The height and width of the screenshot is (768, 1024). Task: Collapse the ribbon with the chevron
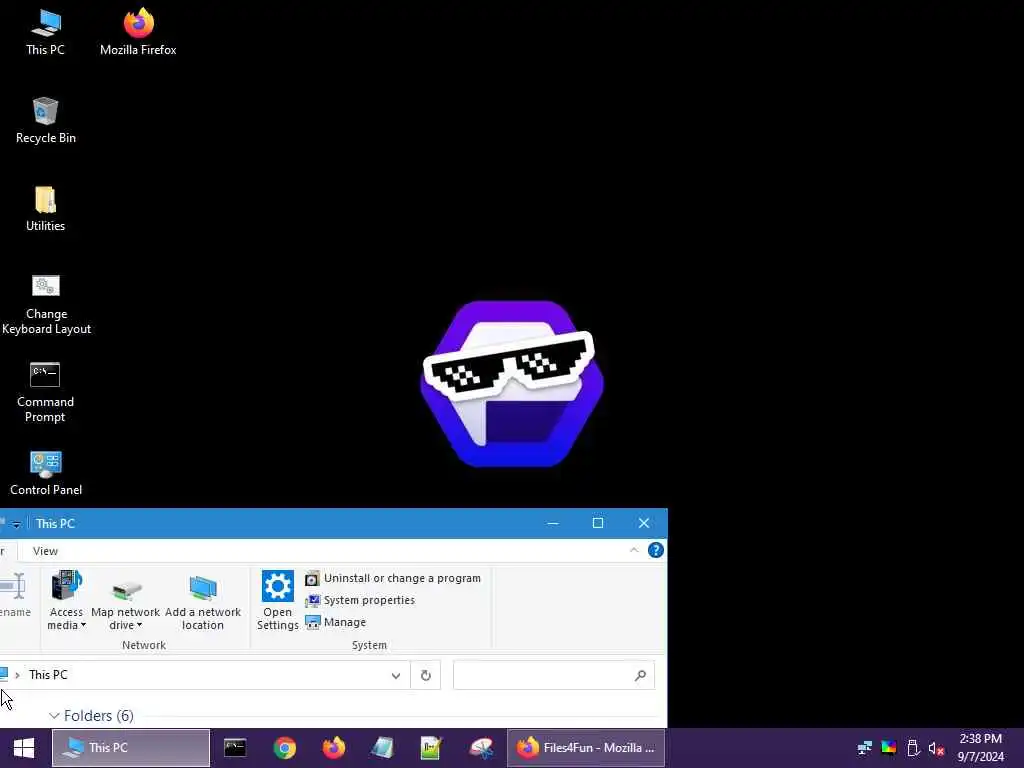click(633, 551)
